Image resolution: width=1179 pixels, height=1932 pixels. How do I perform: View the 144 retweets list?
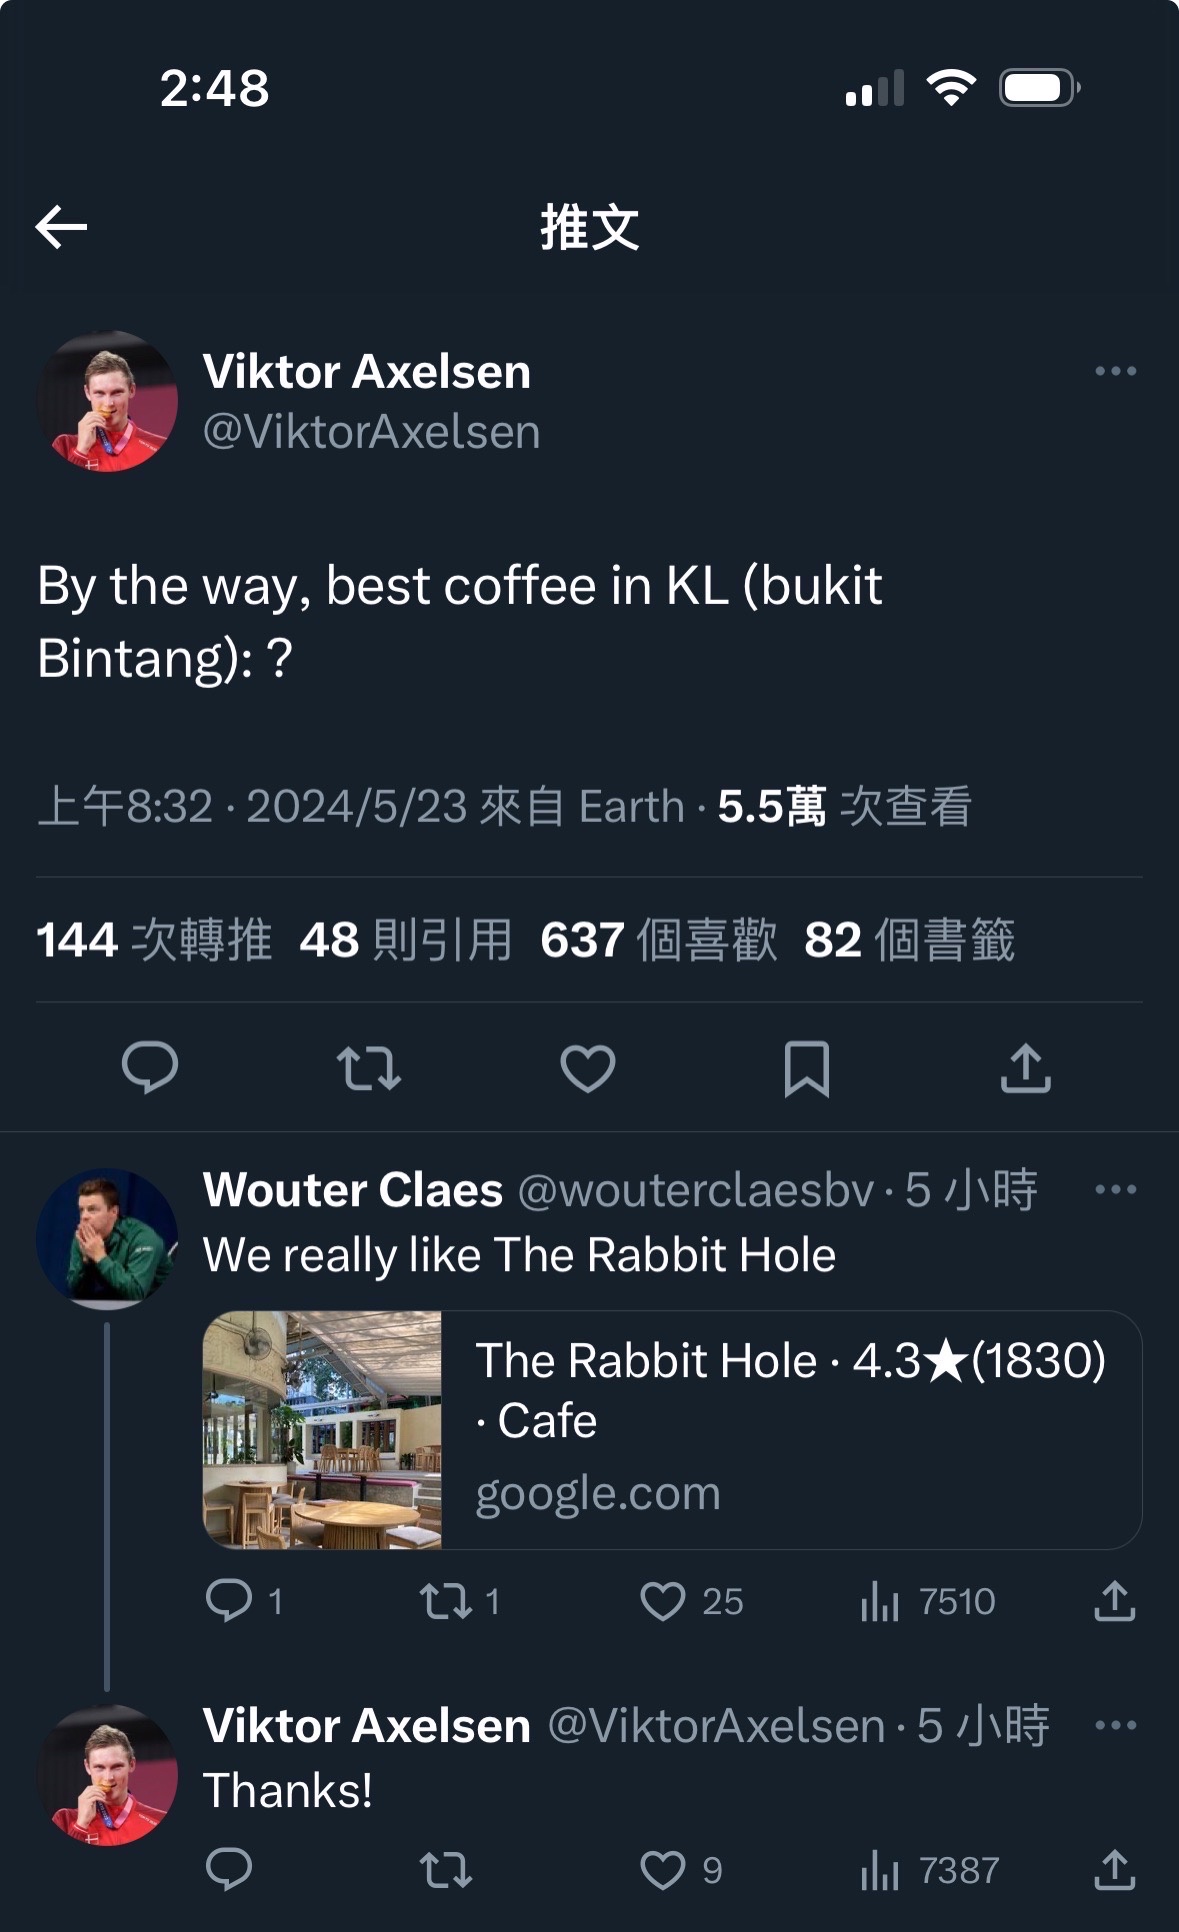click(154, 940)
